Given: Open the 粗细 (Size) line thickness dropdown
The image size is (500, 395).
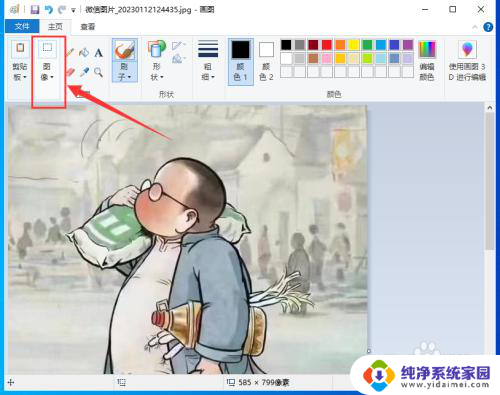Looking at the screenshot, I should [208, 61].
